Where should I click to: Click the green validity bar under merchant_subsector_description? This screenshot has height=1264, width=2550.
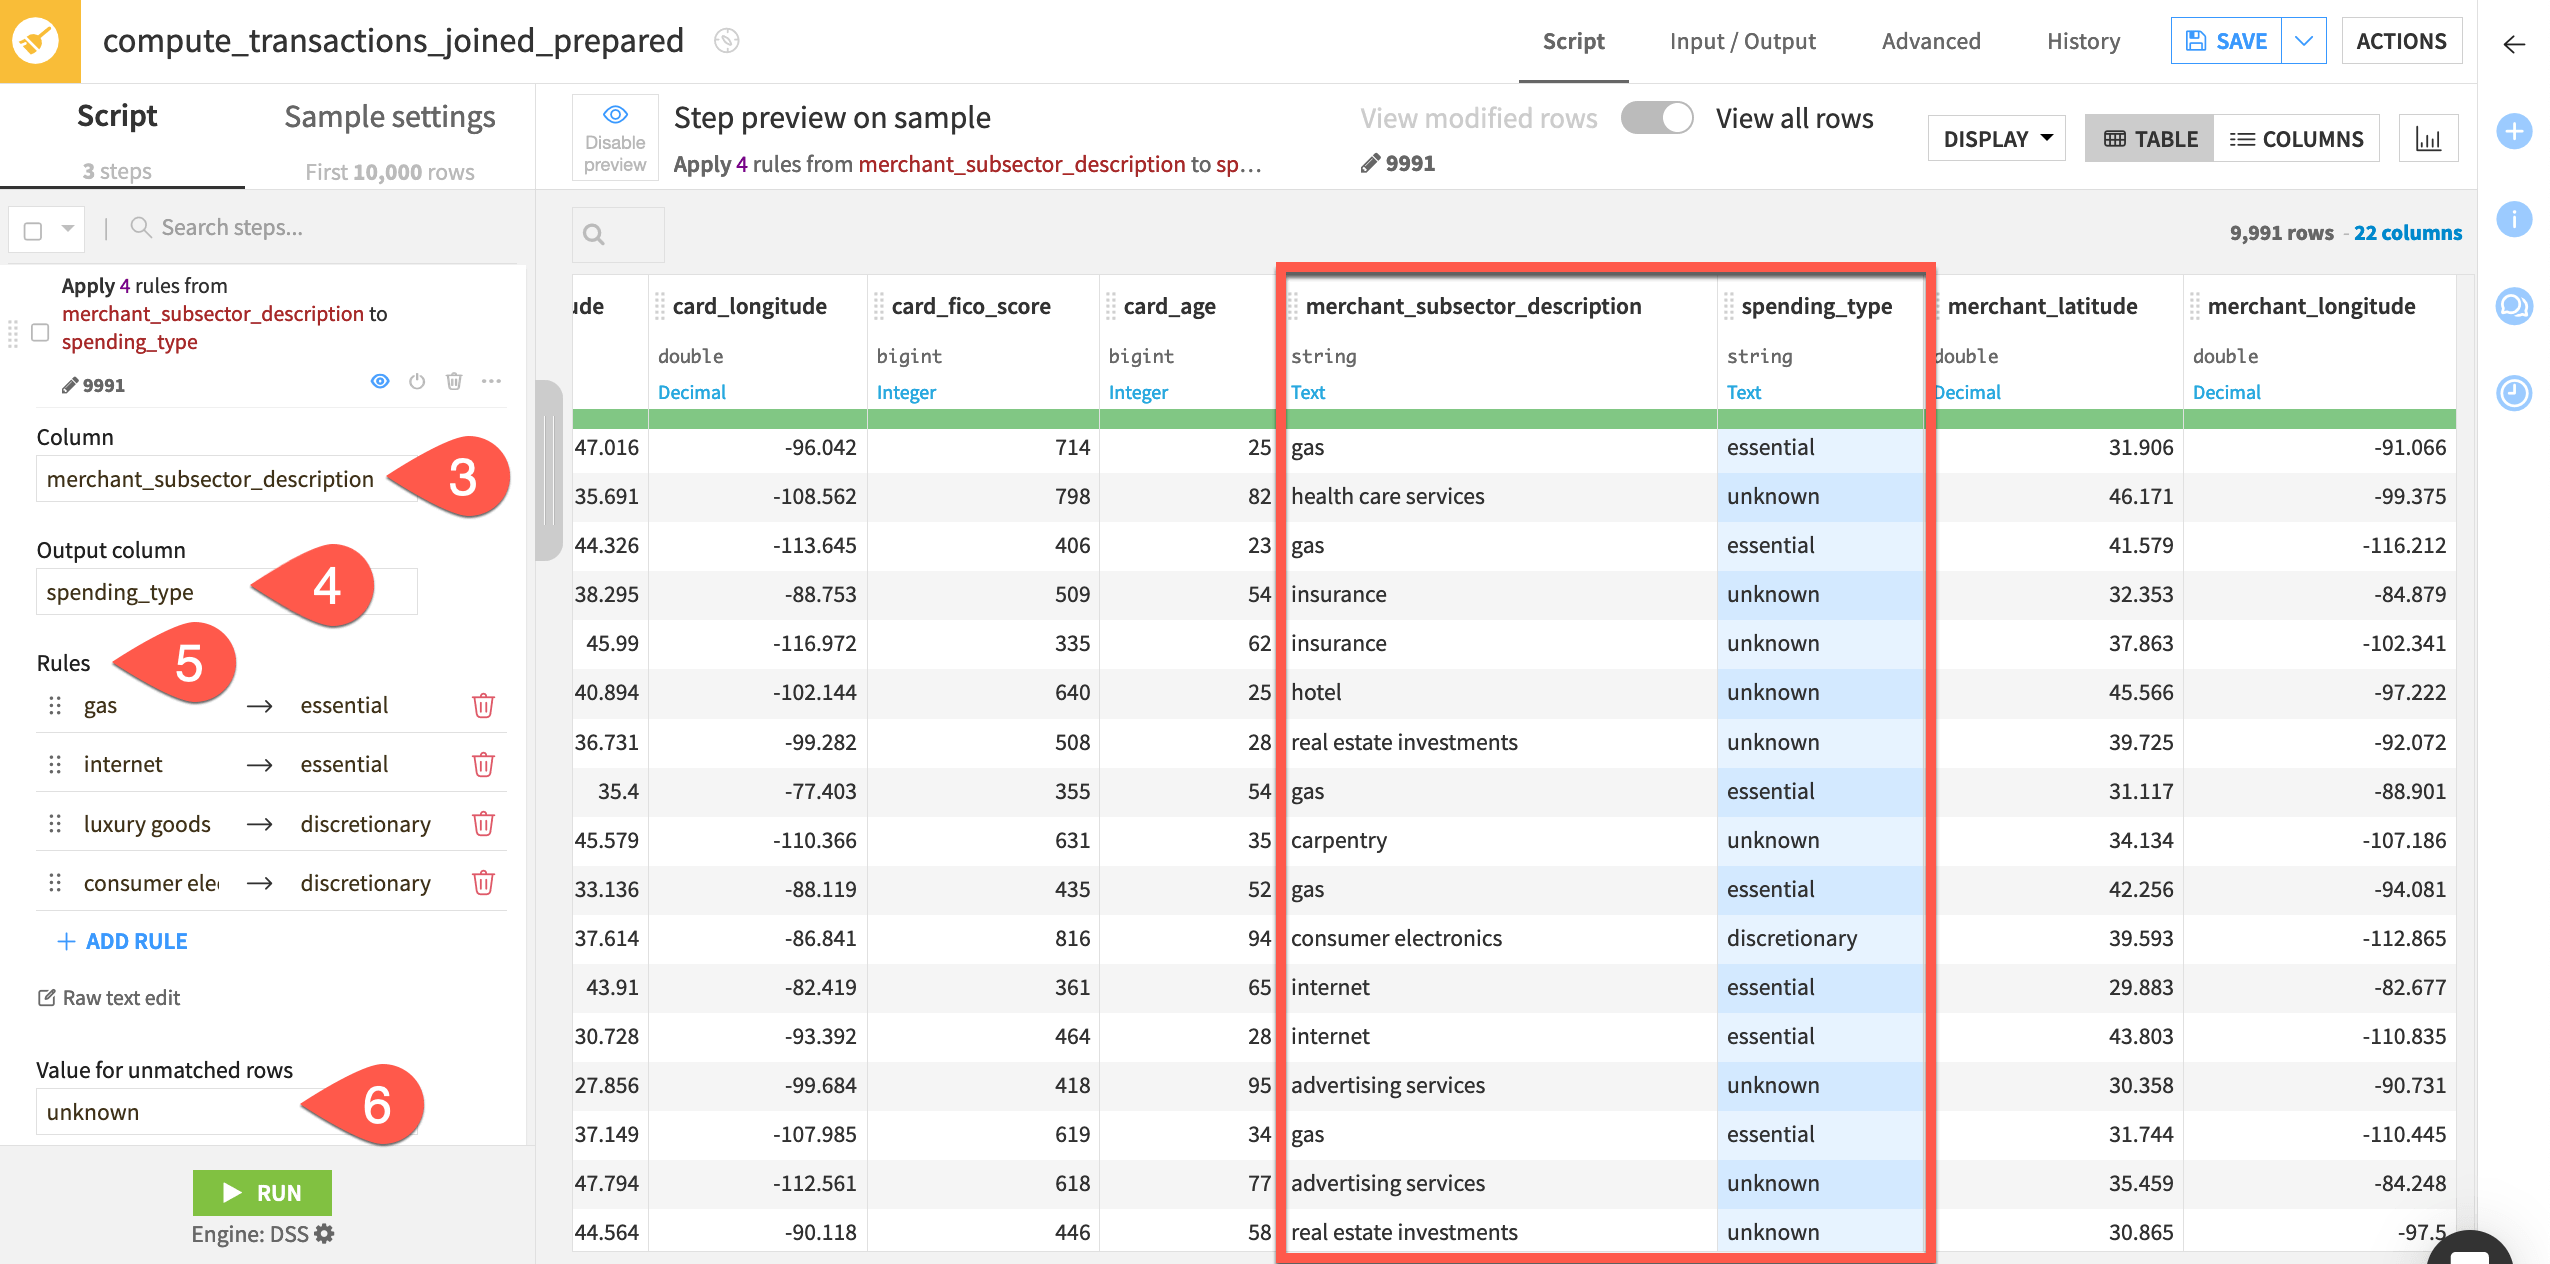tap(1500, 419)
